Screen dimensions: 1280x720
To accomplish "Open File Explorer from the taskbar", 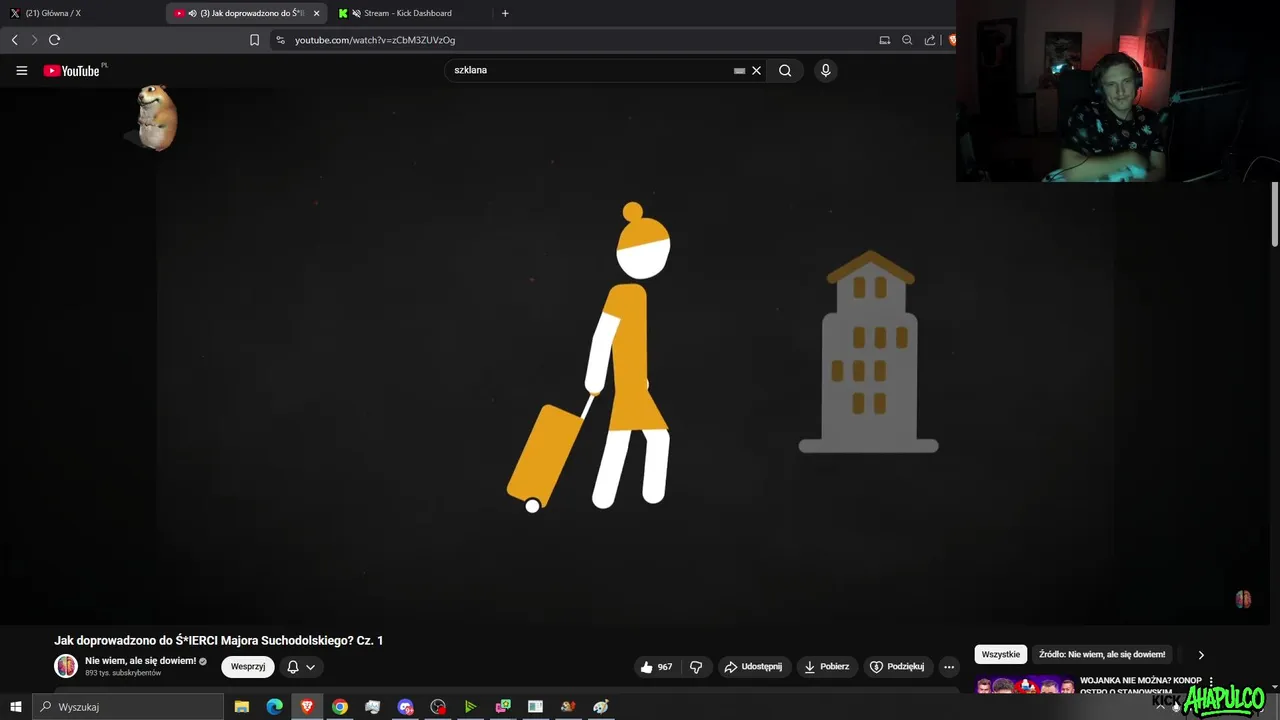I will (241, 707).
